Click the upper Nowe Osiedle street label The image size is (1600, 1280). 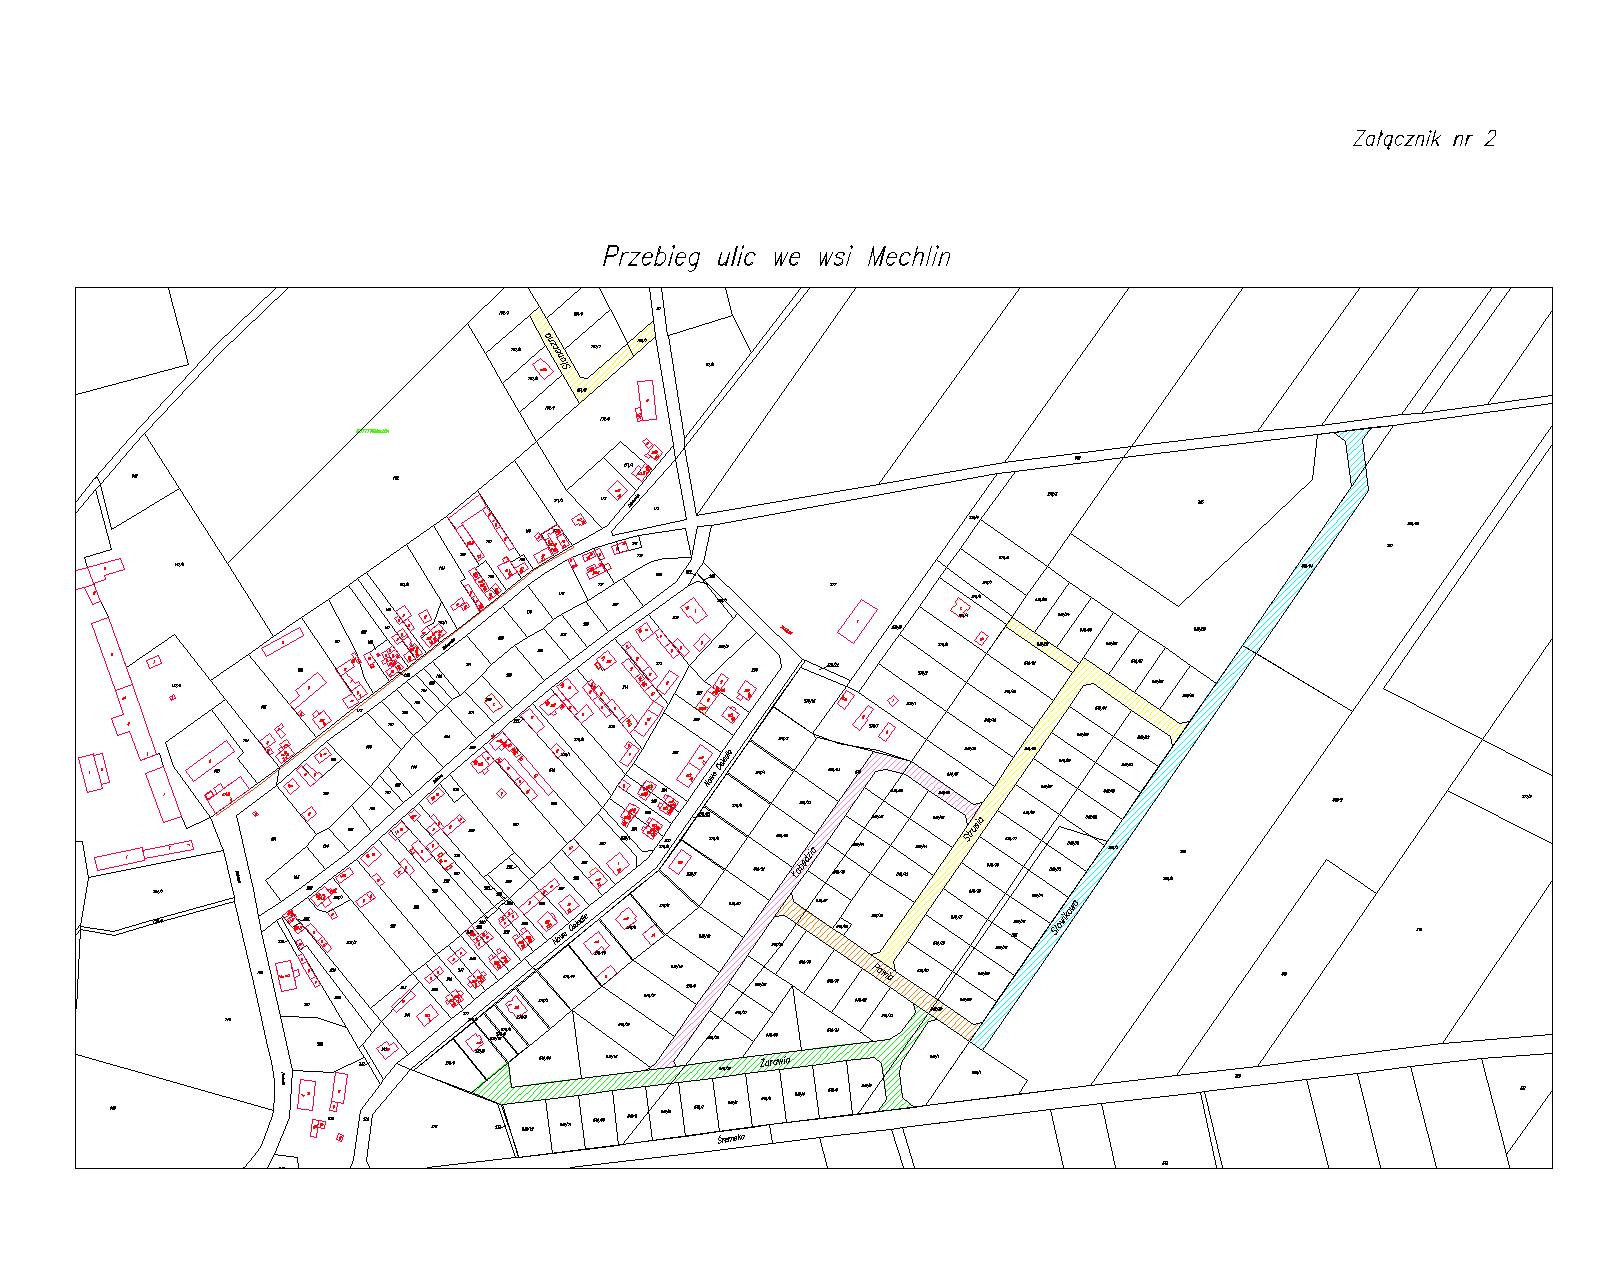click(719, 766)
